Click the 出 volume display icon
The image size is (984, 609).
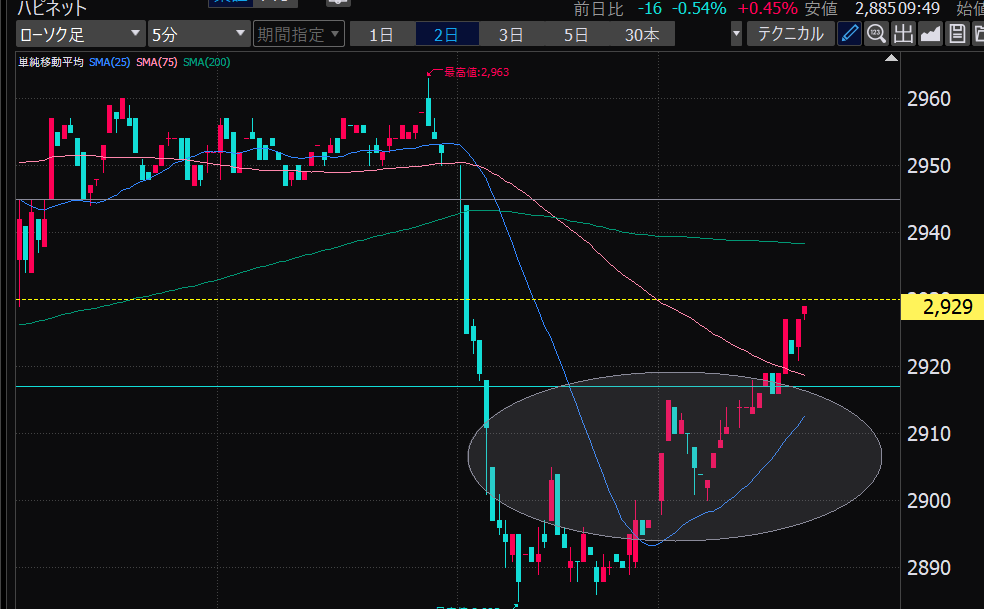[903, 34]
